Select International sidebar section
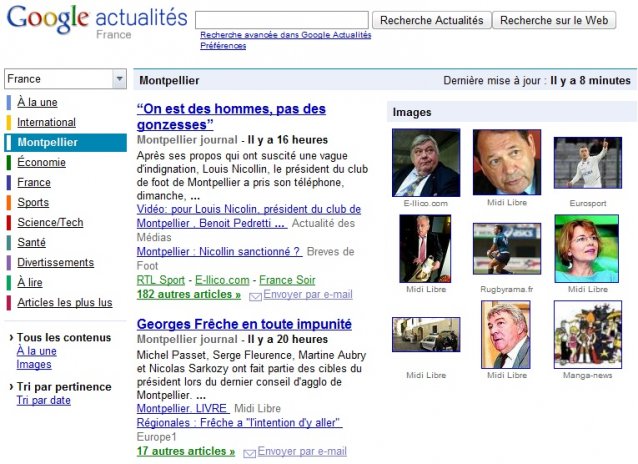Viewport: 638px width, 464px height. 46,122
